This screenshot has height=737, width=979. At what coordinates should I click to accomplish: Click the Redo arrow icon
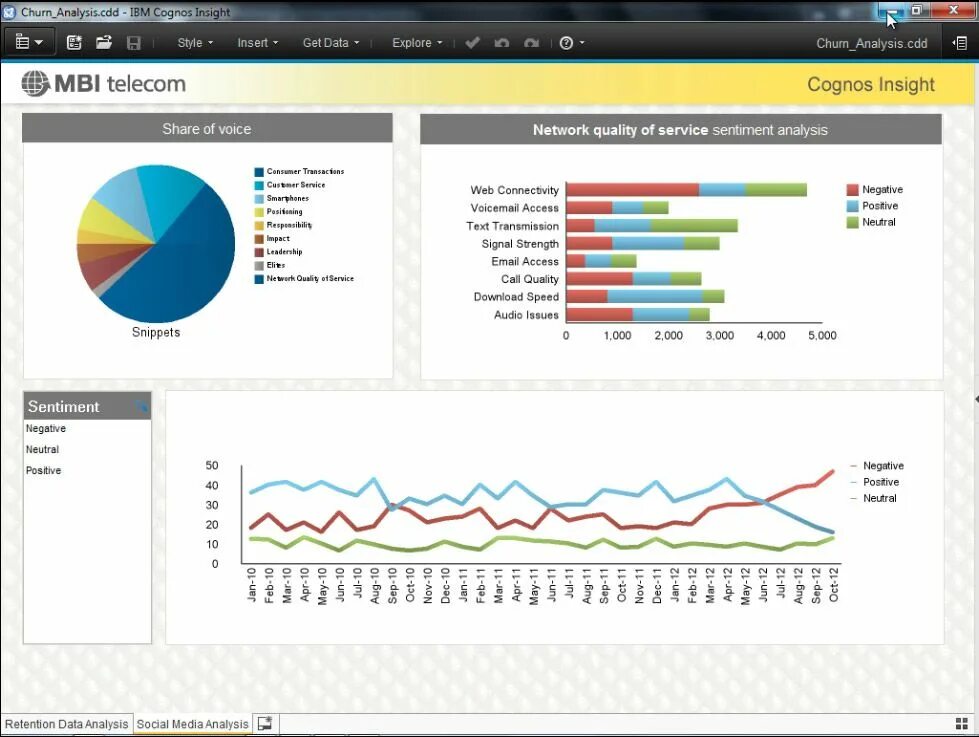531,42
